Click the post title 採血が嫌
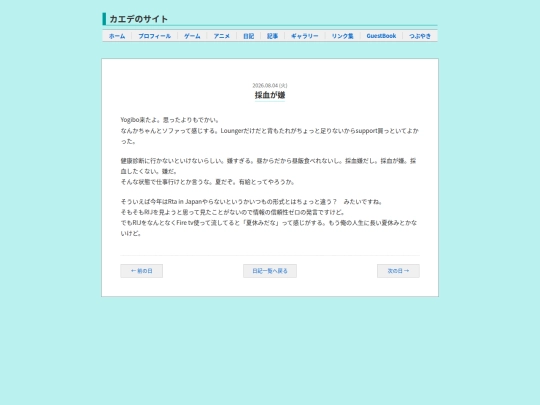 point(270,95)
